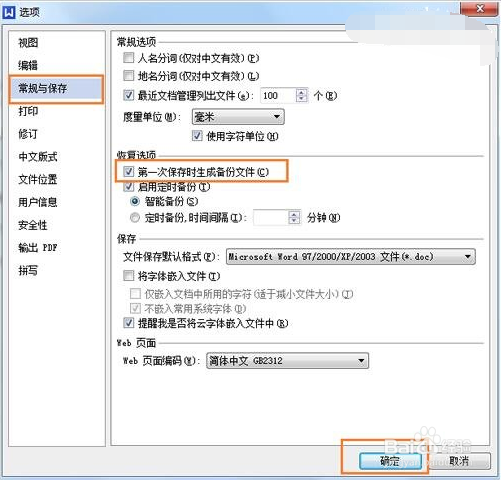501x480 pixels.
Task: Click the recent documents number field
Action: [278, 96]
